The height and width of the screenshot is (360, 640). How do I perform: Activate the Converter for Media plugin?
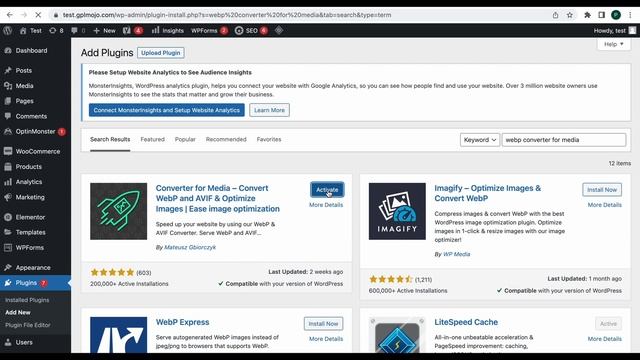pyautogui.click(x=327, y=189)
